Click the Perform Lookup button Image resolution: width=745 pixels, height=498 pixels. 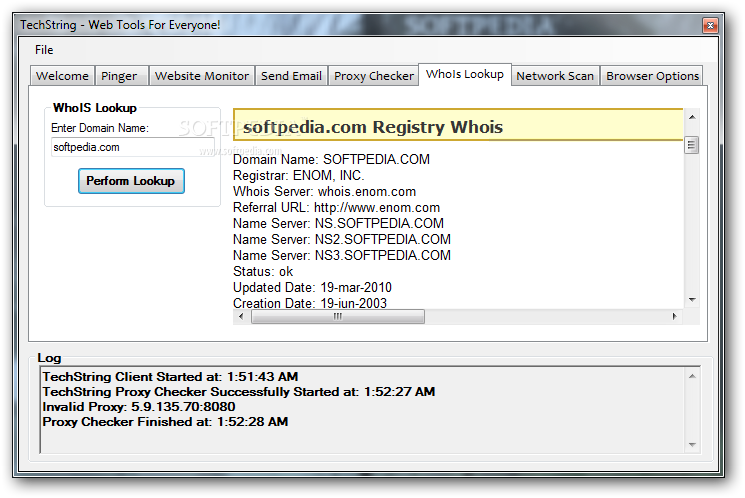[131, 181]
